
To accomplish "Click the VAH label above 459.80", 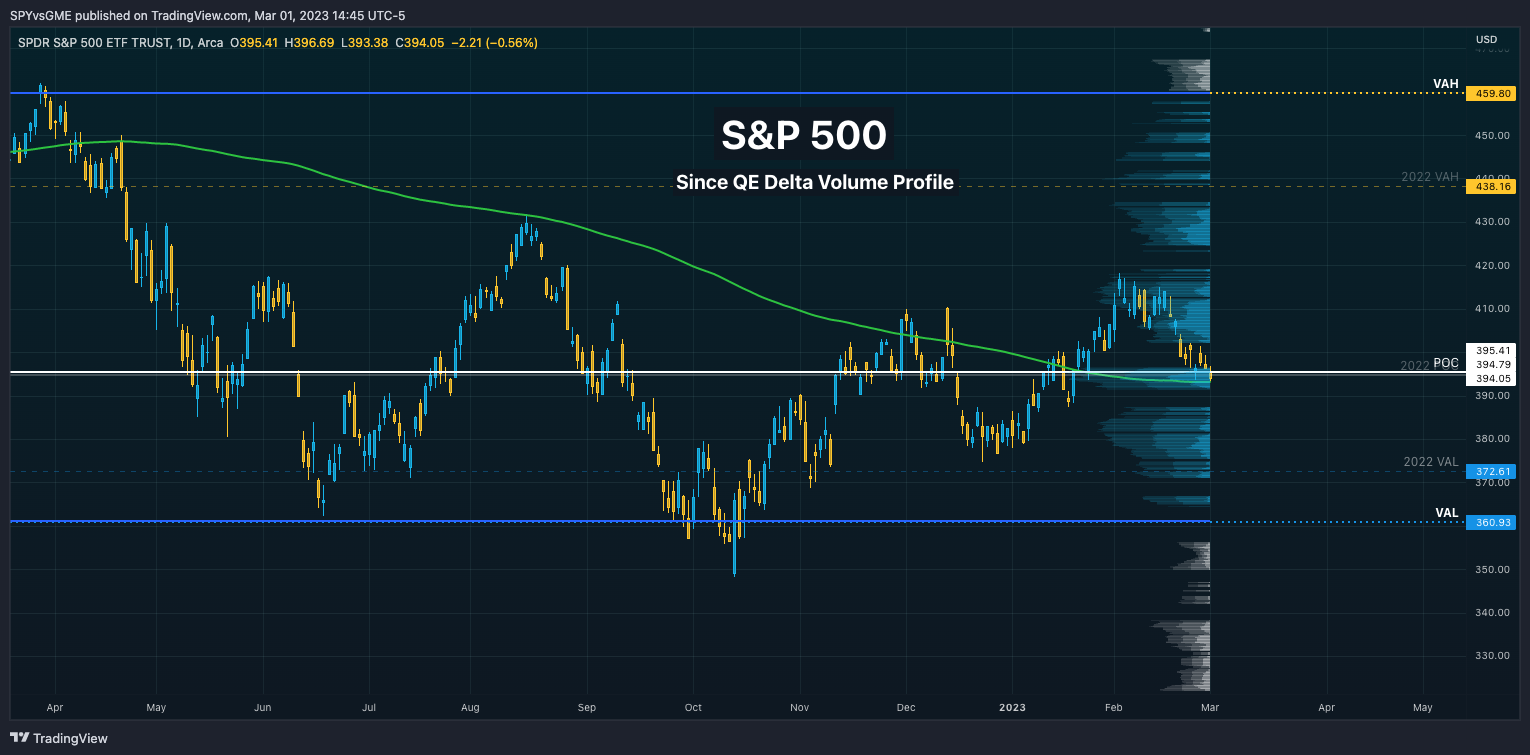I will [1446, 85].
